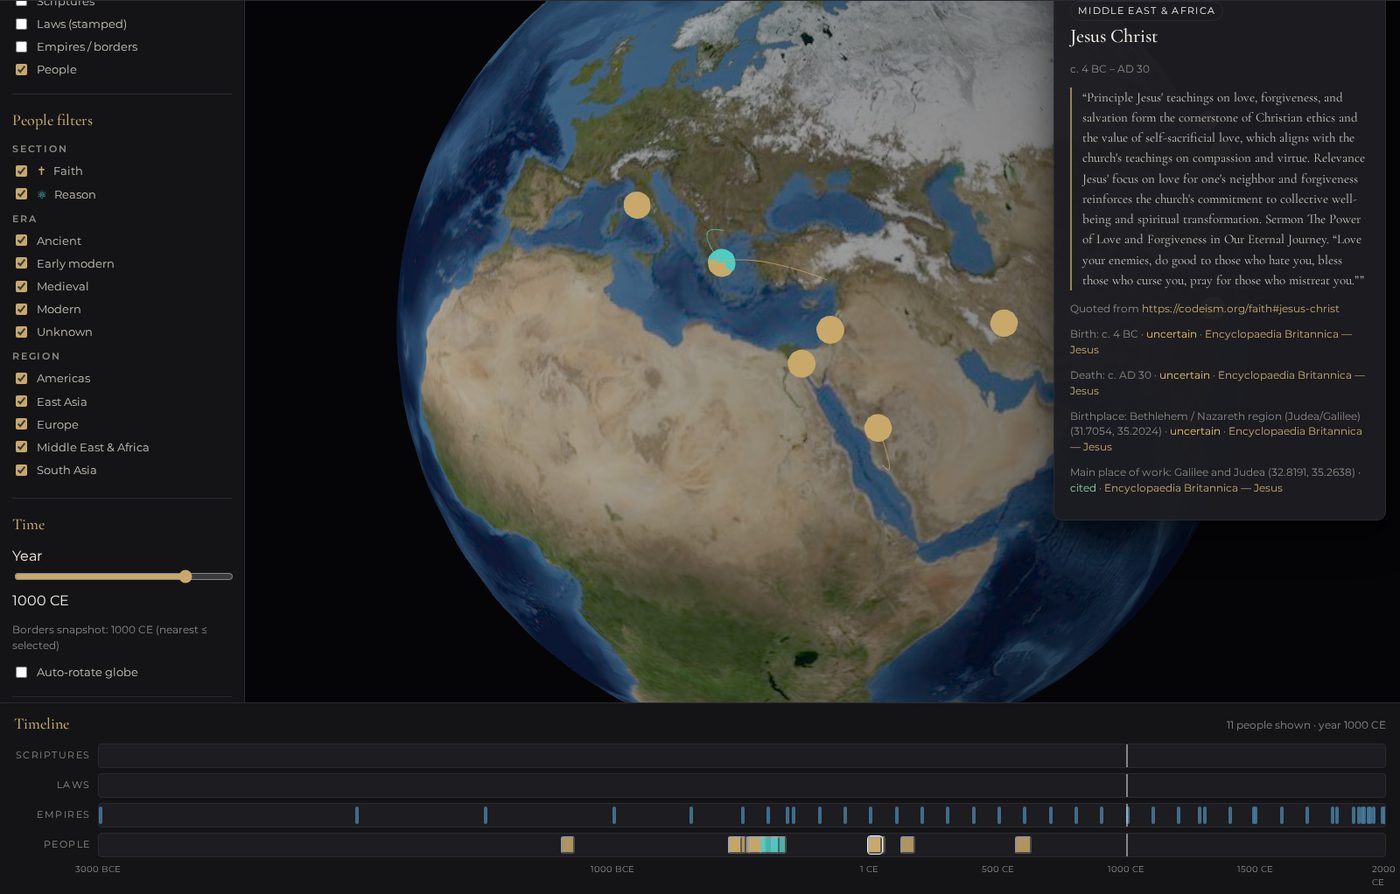Click the "Jesus Christ" heading in detail panel
Image resolution: width=1400 pixels, height=894 pixels.
[1113, 37]
